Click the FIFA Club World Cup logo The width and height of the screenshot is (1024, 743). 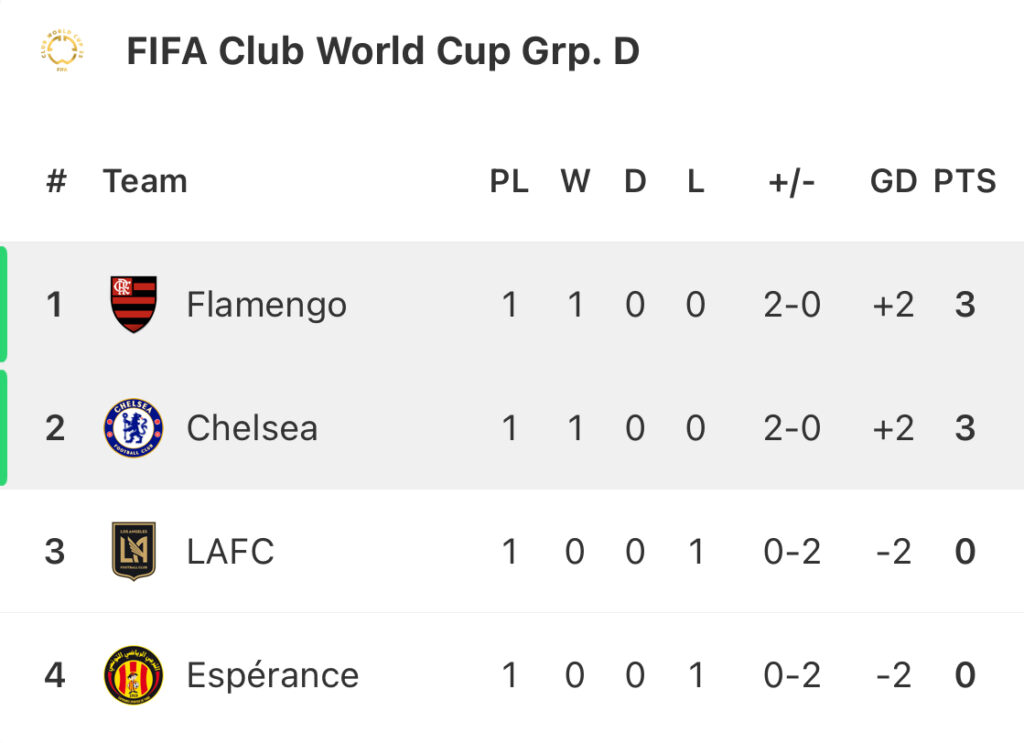click(62, 50)
